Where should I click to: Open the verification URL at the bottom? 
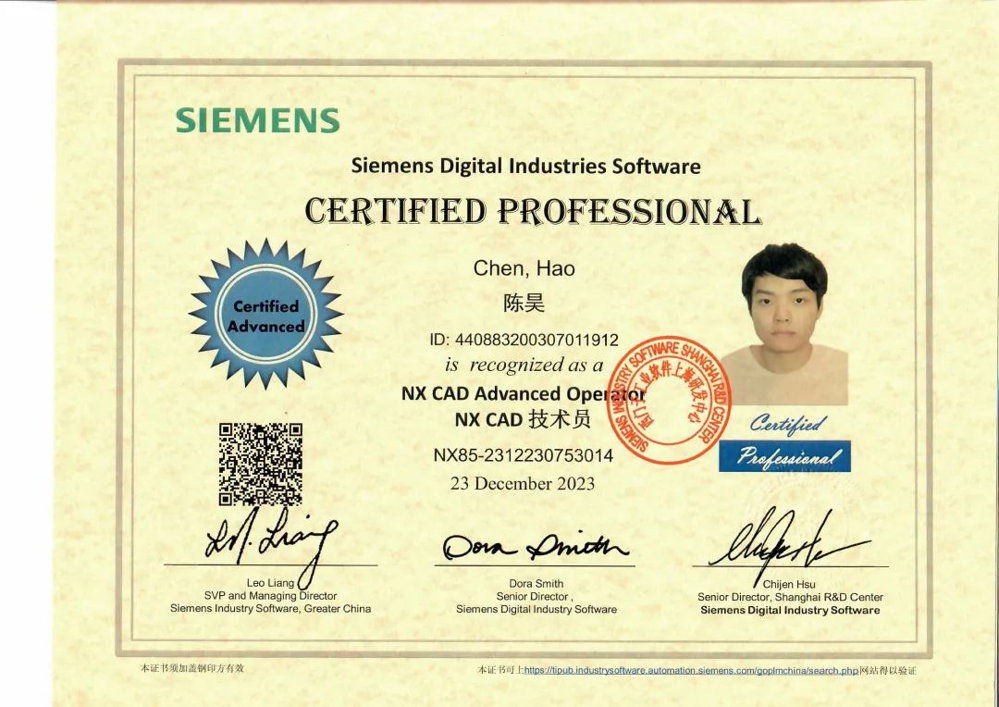pos(691,668)
